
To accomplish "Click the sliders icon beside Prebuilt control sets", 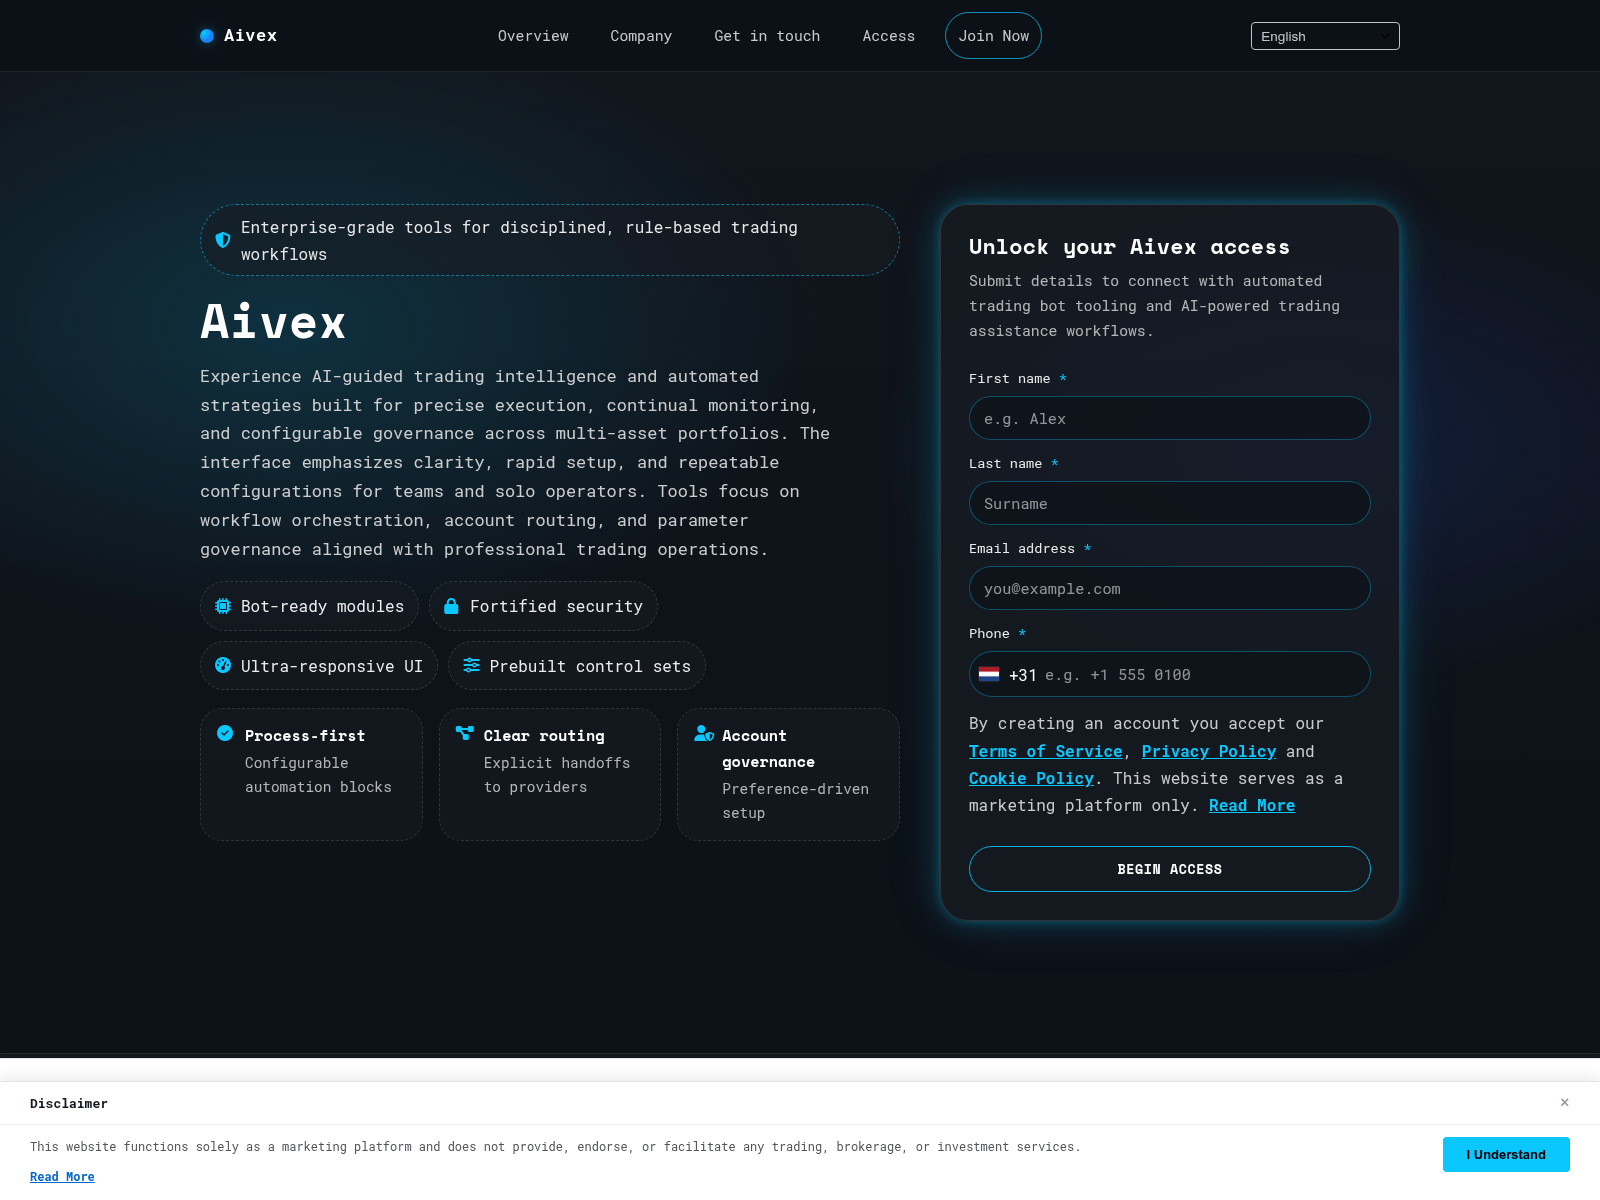I will pos(472,665).
